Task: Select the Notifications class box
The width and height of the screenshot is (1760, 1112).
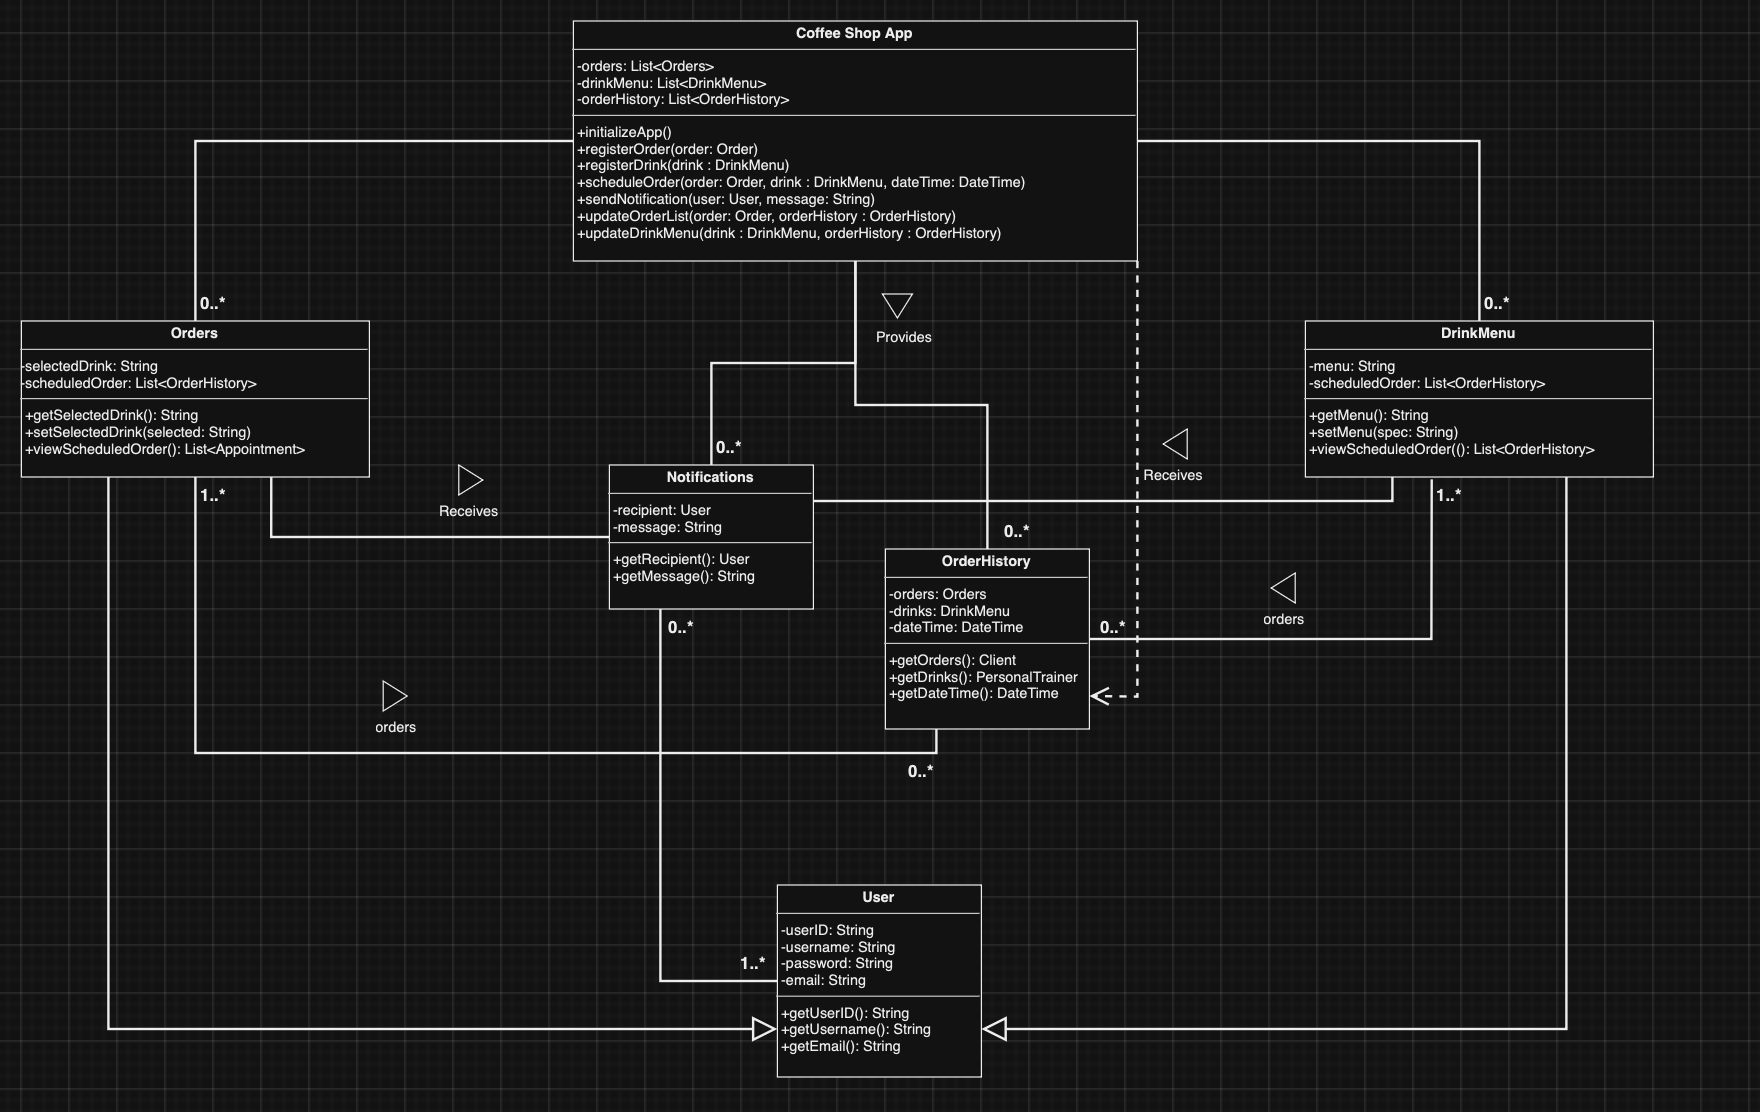Action: [x=710, y=538]
